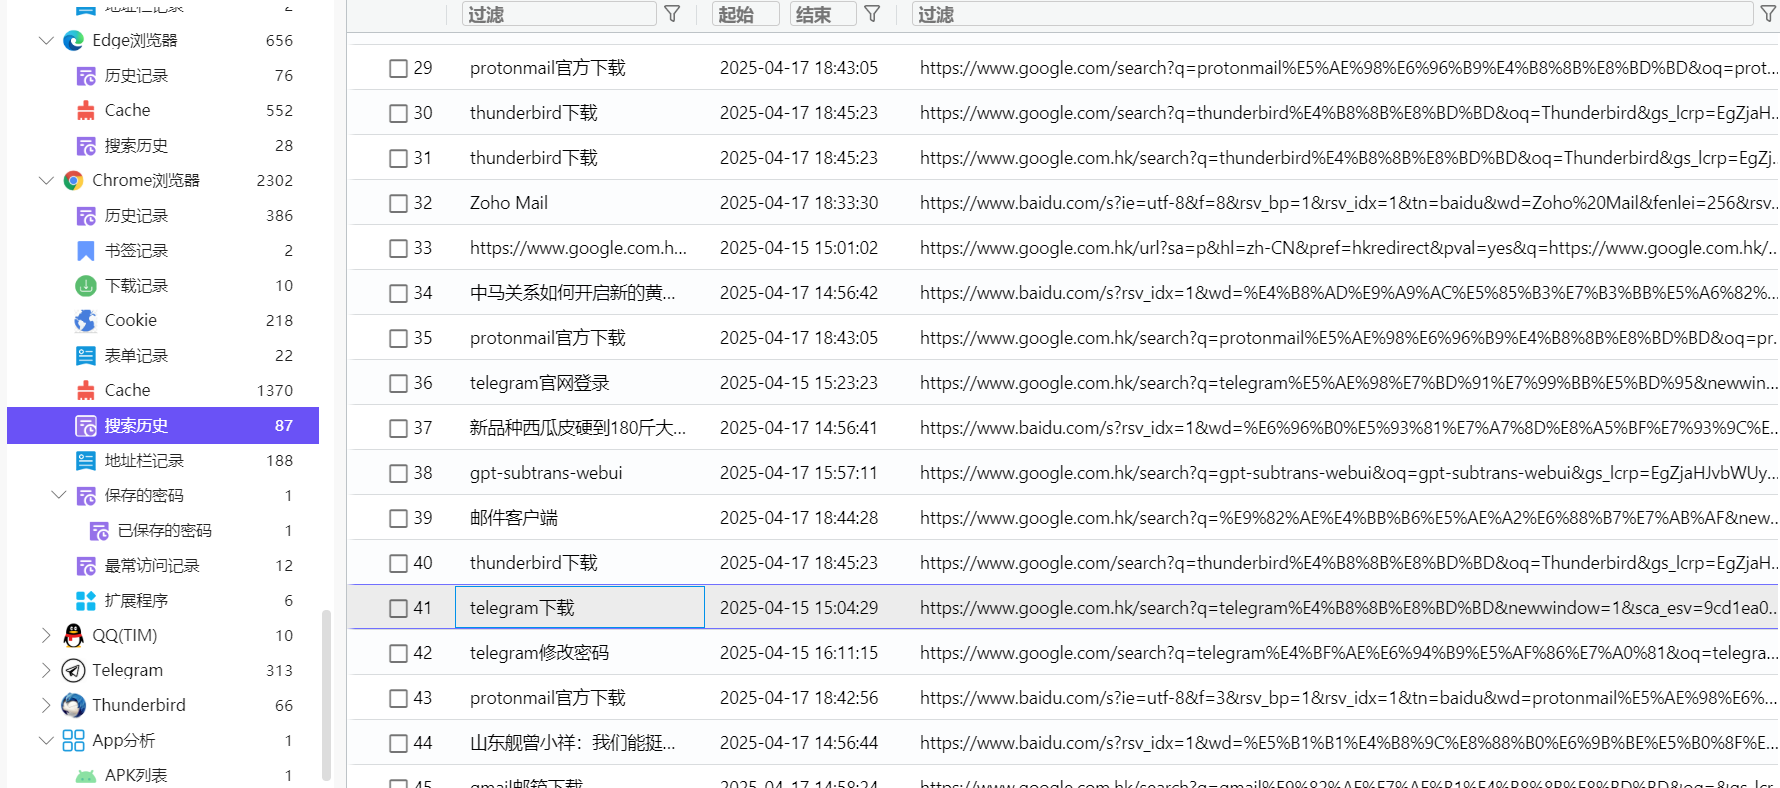
Task: Select row 43 protonmail官方下载 keyword
Action: 548,698
